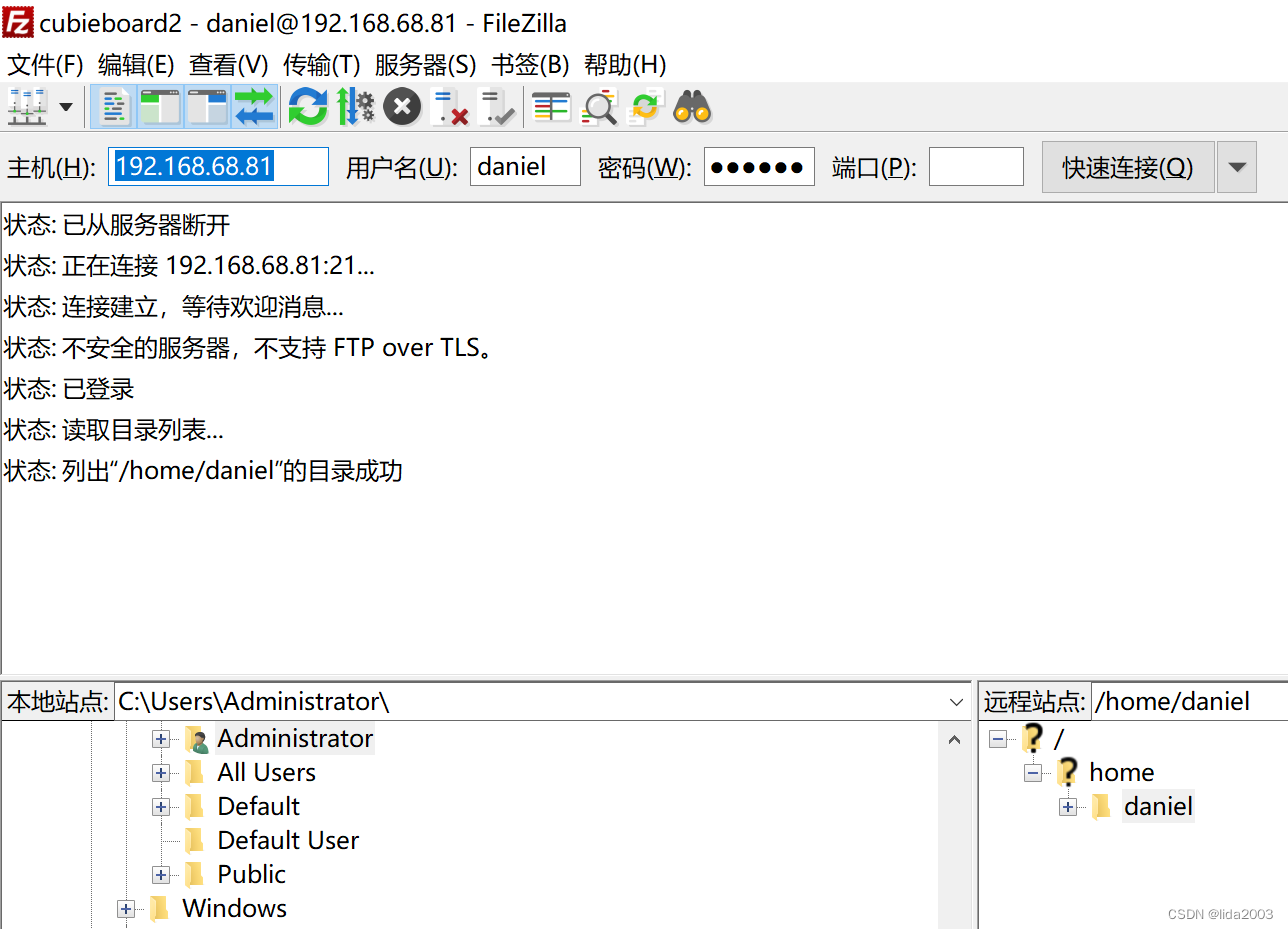
Task: Open the 服务器(S) menu
Action: click(x=425, y=65)
